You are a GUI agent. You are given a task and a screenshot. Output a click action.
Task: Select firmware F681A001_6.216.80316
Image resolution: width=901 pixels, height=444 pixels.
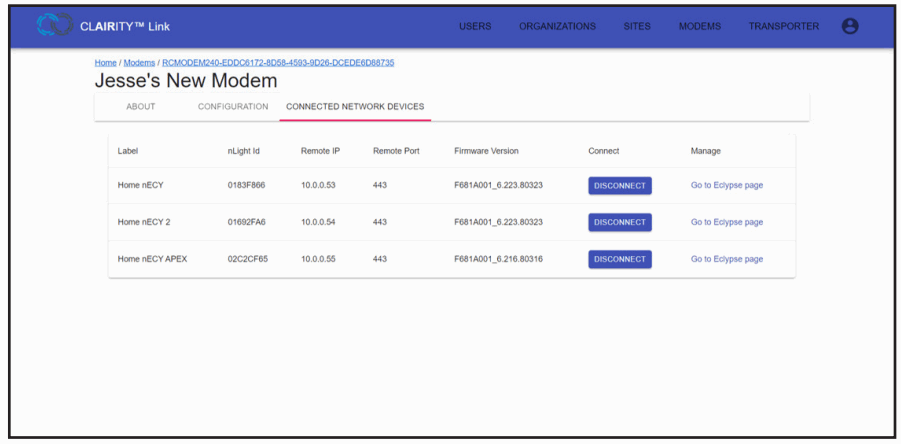[498, 259]
